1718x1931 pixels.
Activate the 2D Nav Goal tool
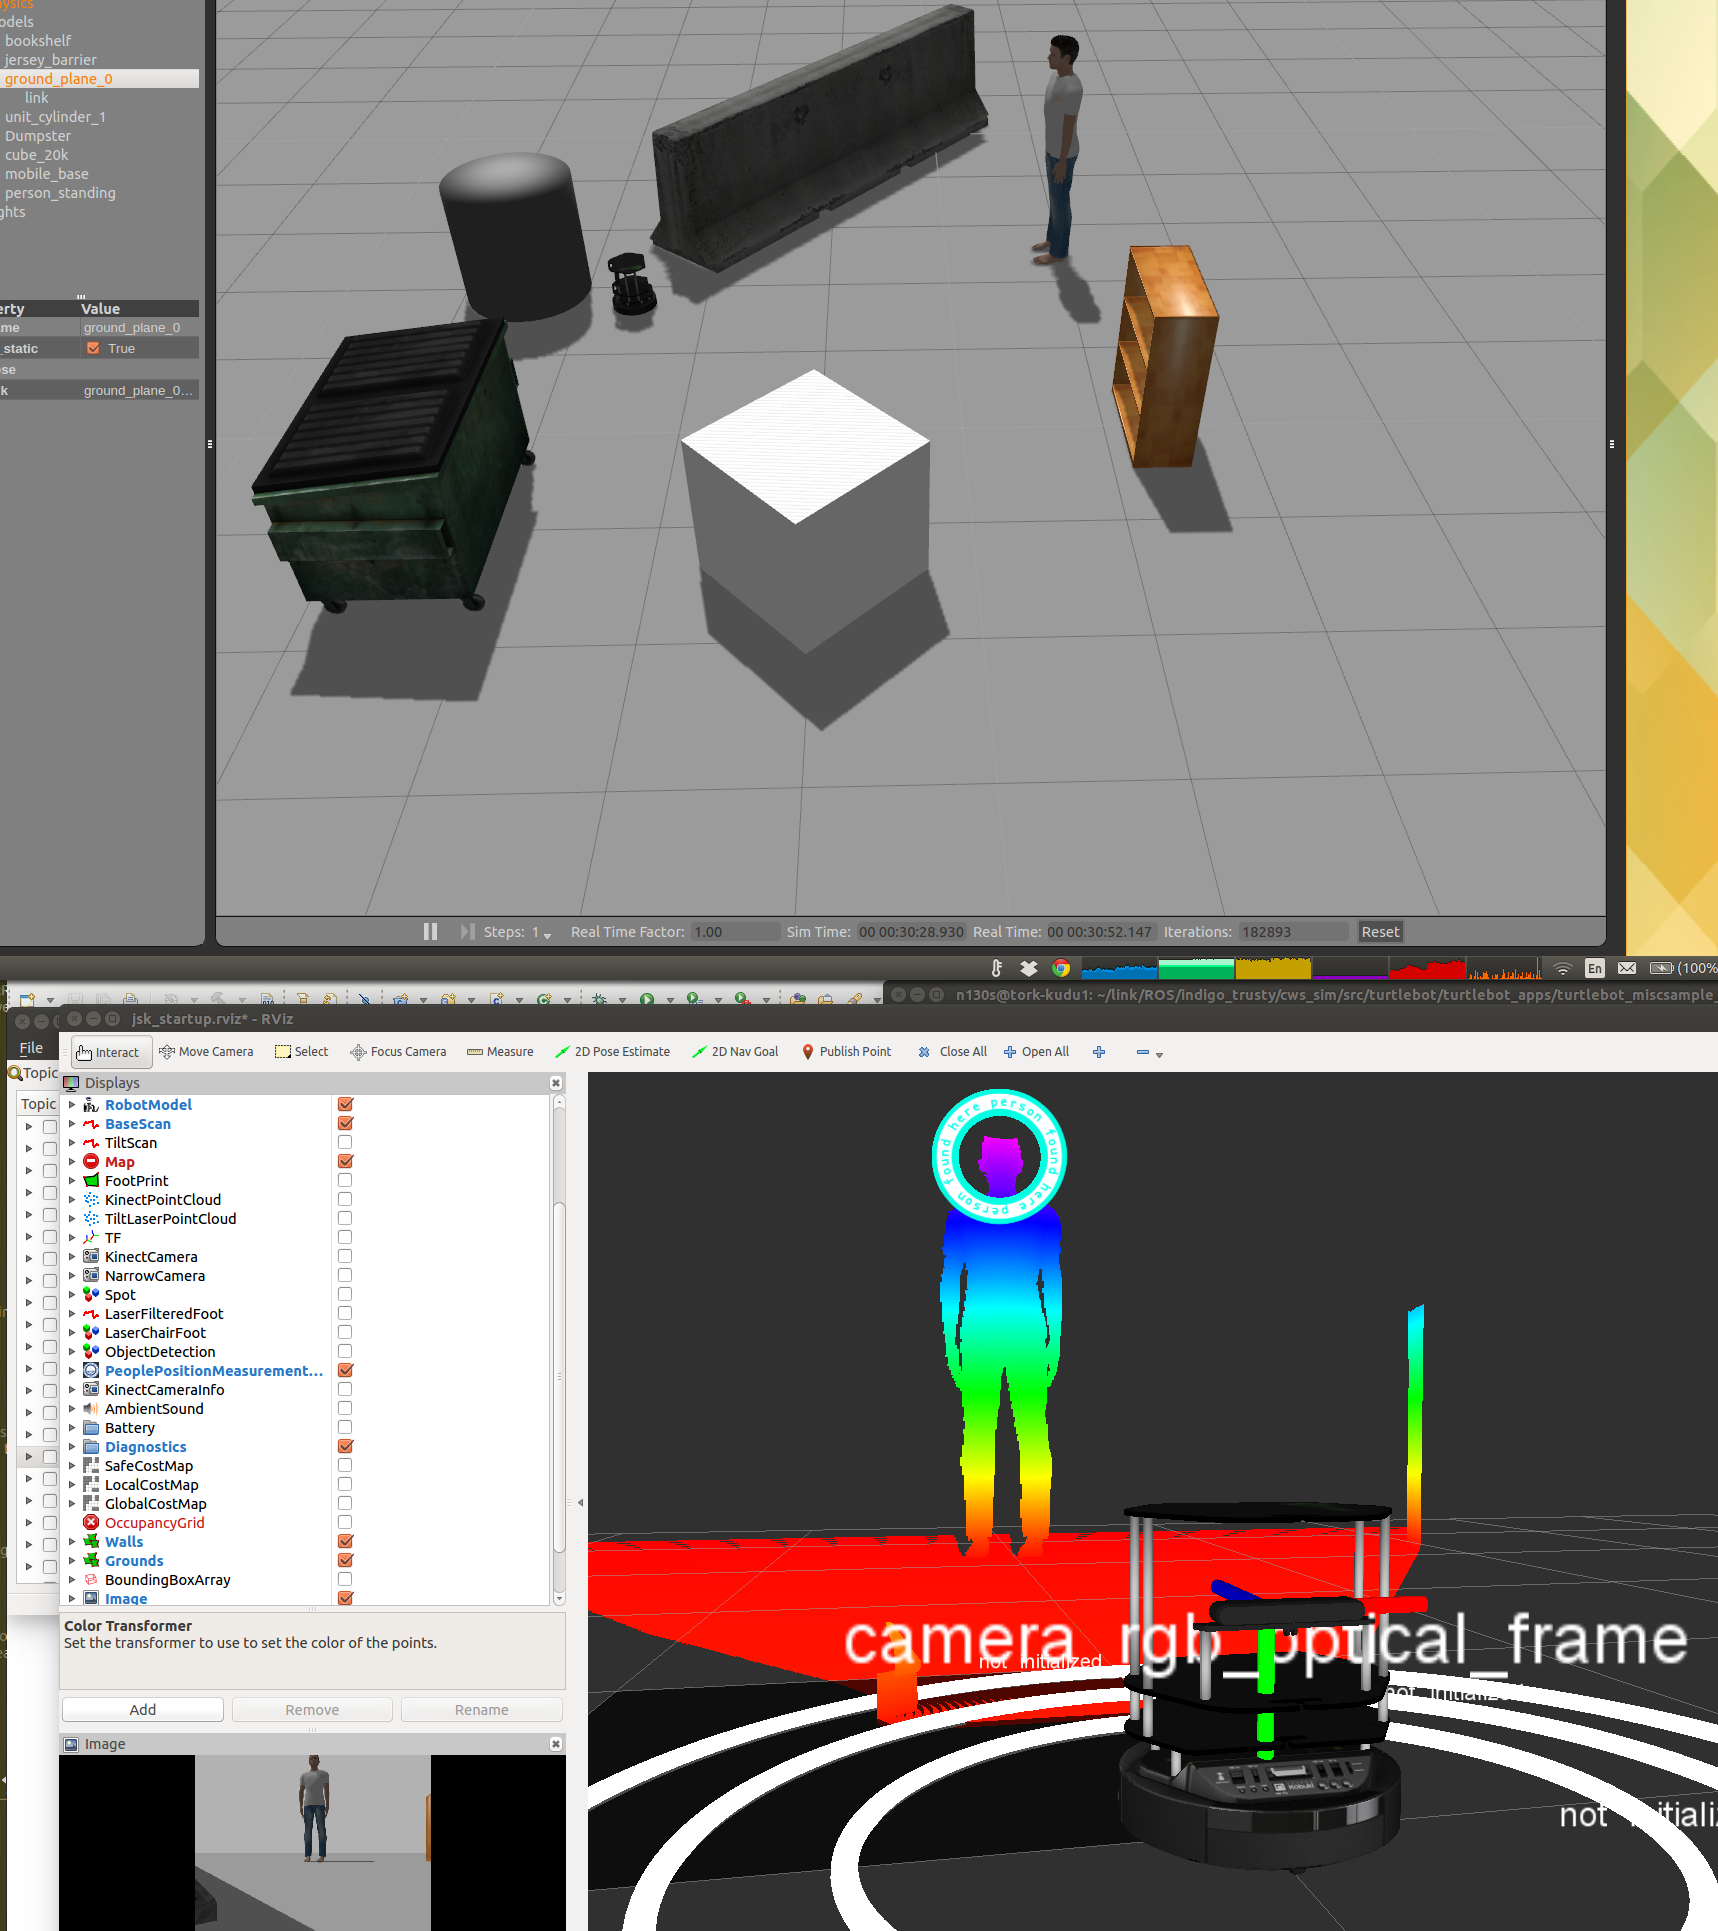point(735,1052)
